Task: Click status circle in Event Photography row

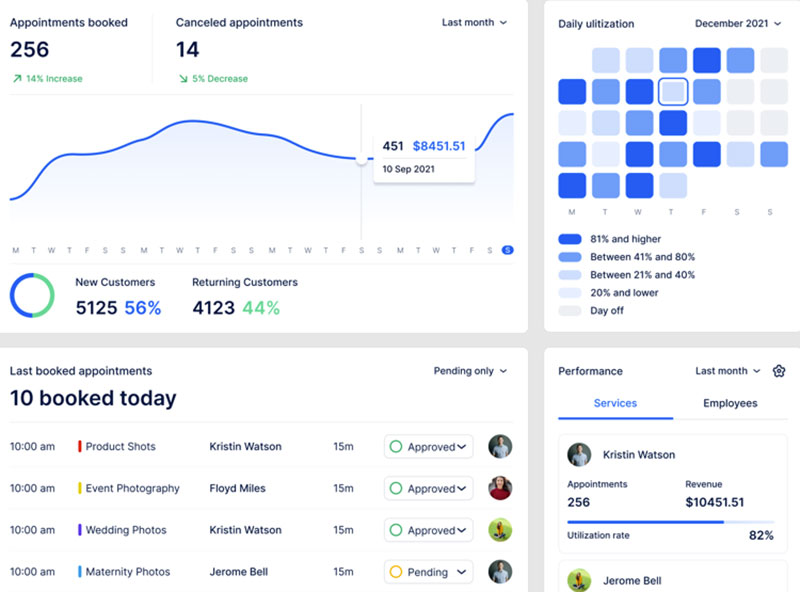Action: click(396, 488)
